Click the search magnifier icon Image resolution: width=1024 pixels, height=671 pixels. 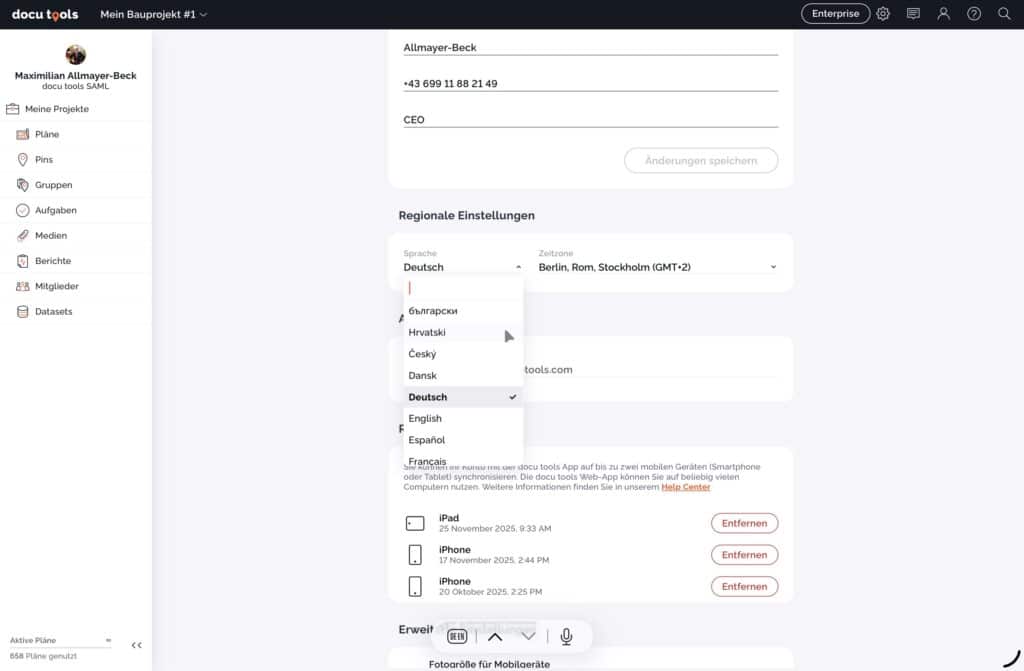pos(1004,14)
